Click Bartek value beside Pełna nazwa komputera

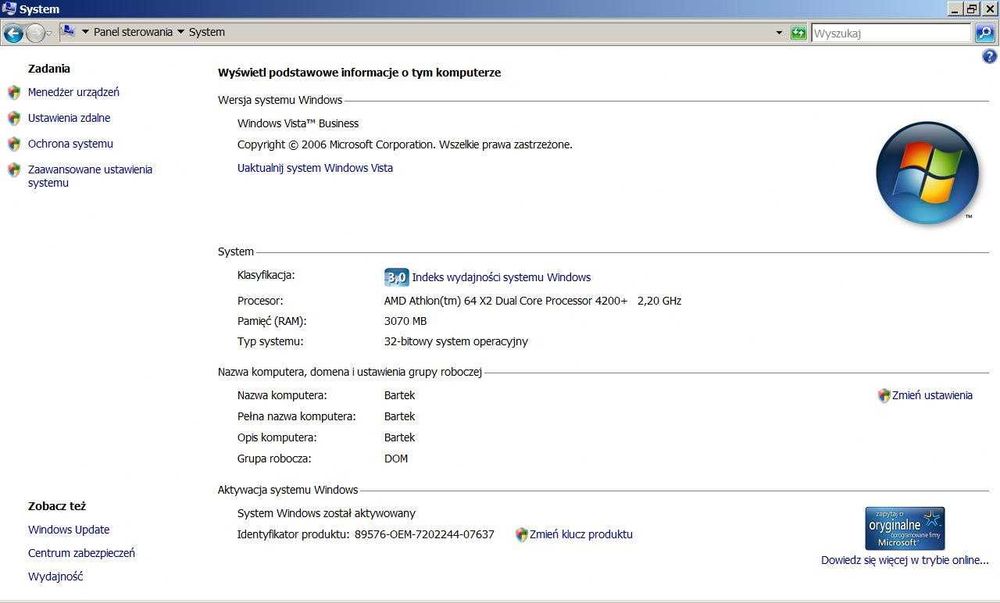[x=399, y=416]
